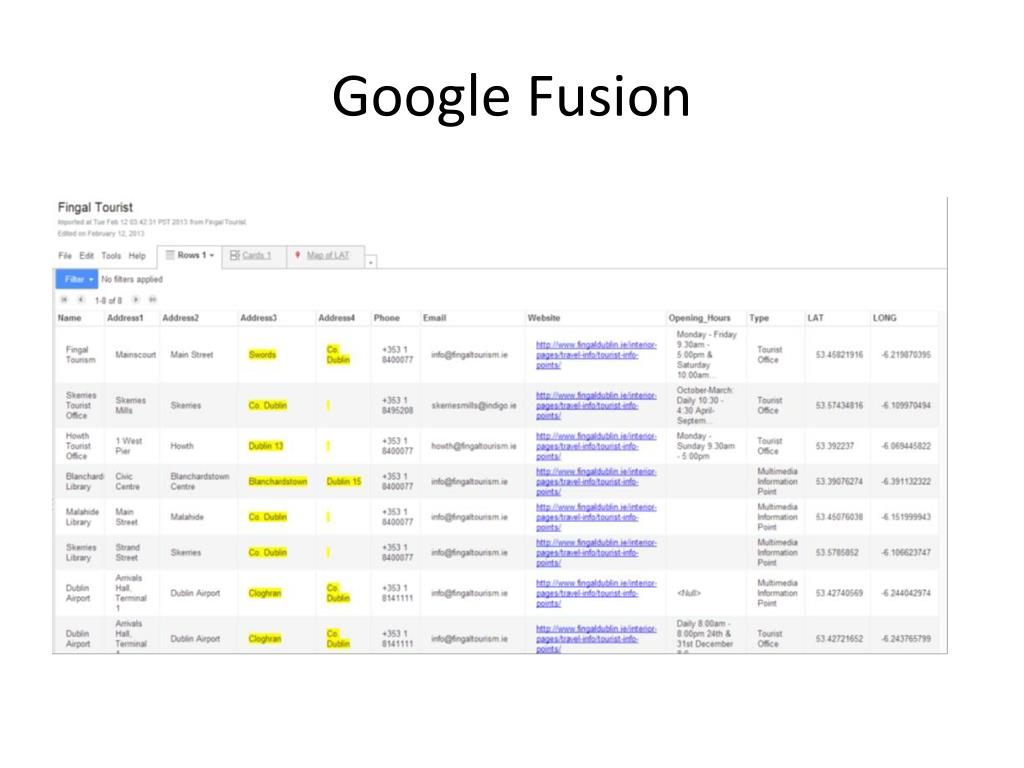
Task: Click the Mainscourt address cell
Action: [136, 355]
